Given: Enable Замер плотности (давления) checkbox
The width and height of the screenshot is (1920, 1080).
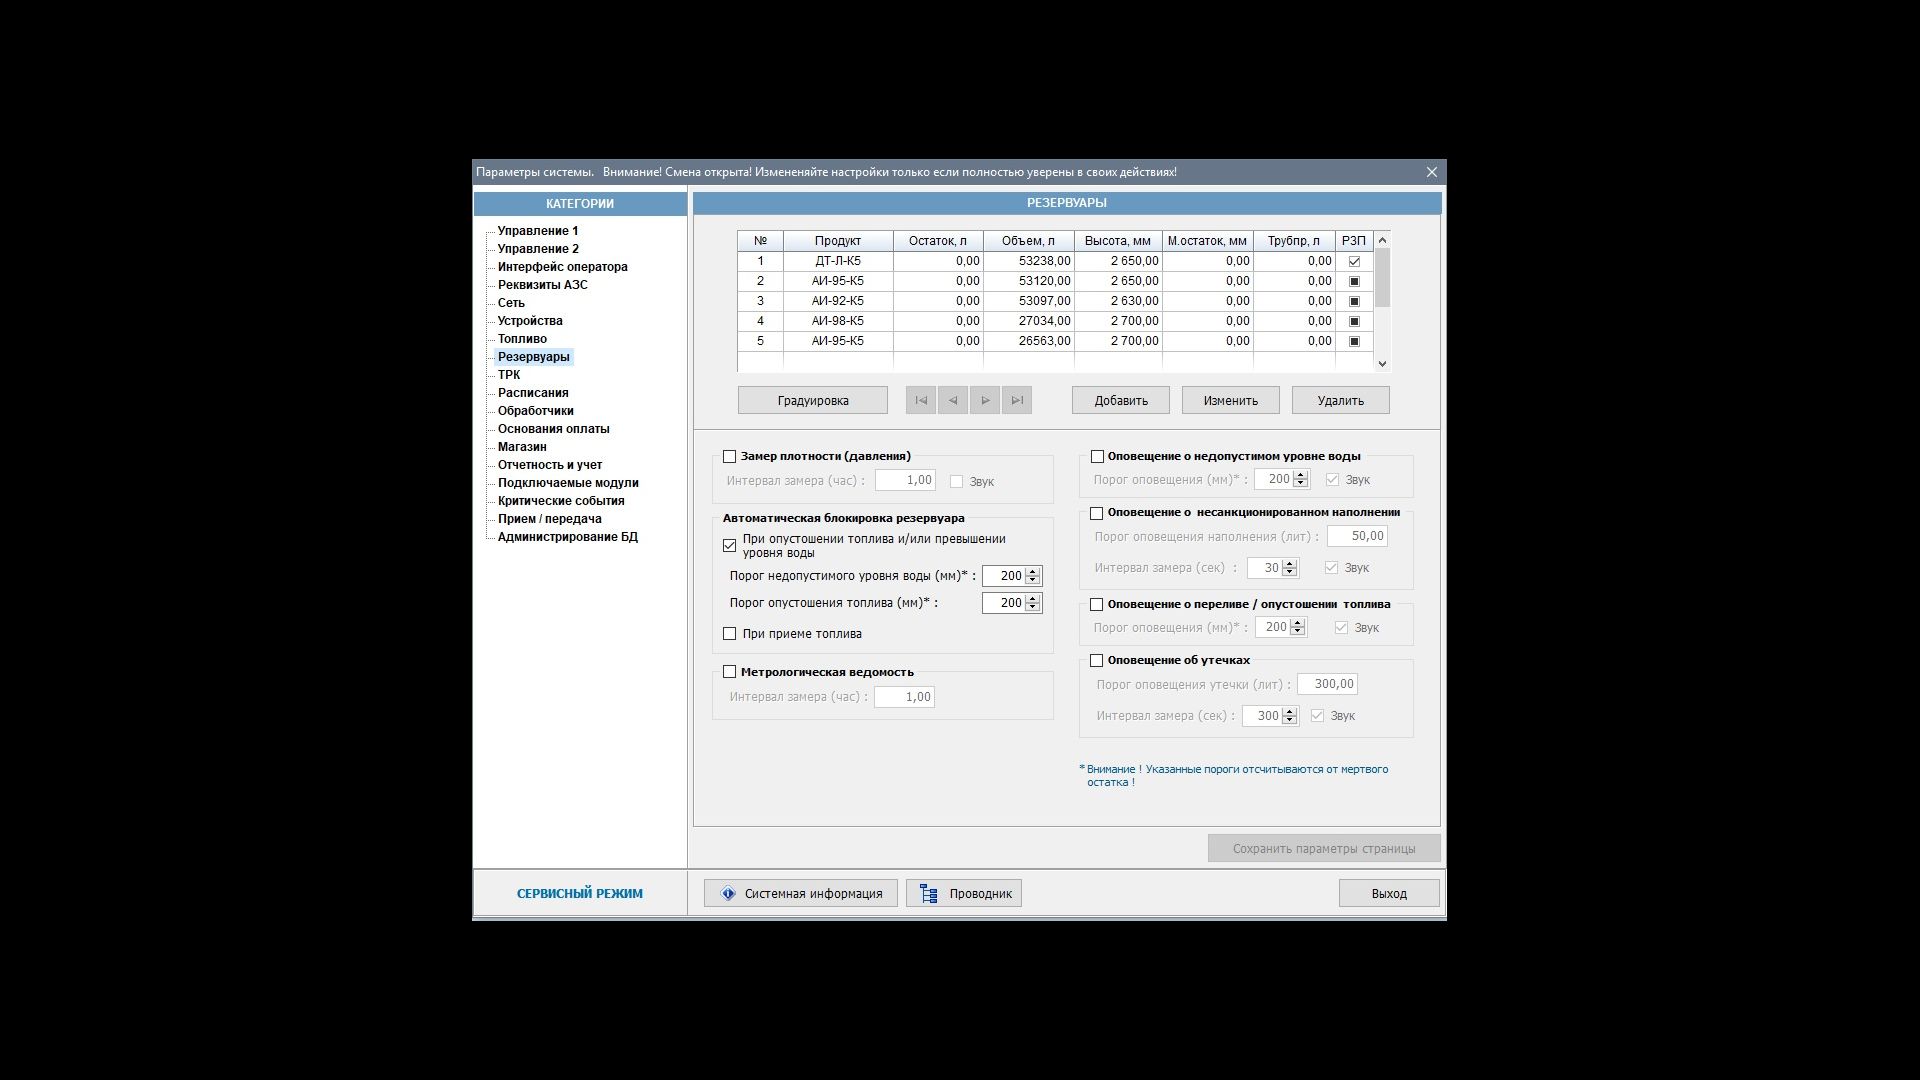Looking at the screenshot, I should [x=730, y=457].
